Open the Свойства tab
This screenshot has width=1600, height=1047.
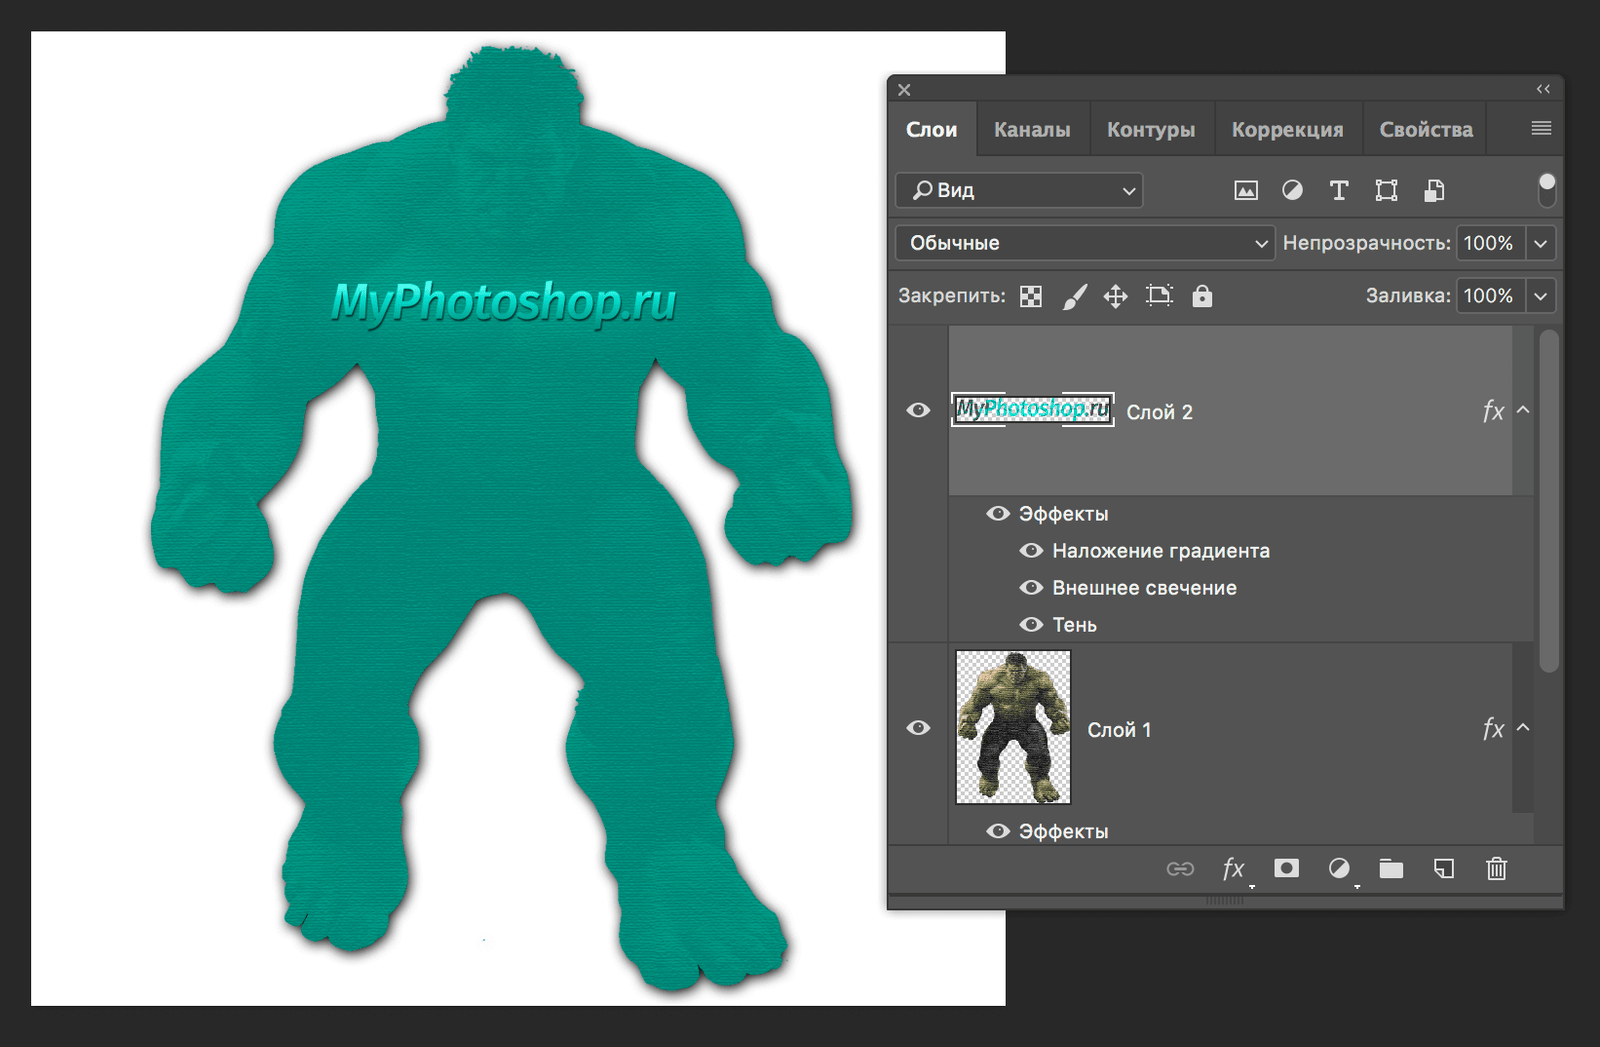tap(1426, 130)
